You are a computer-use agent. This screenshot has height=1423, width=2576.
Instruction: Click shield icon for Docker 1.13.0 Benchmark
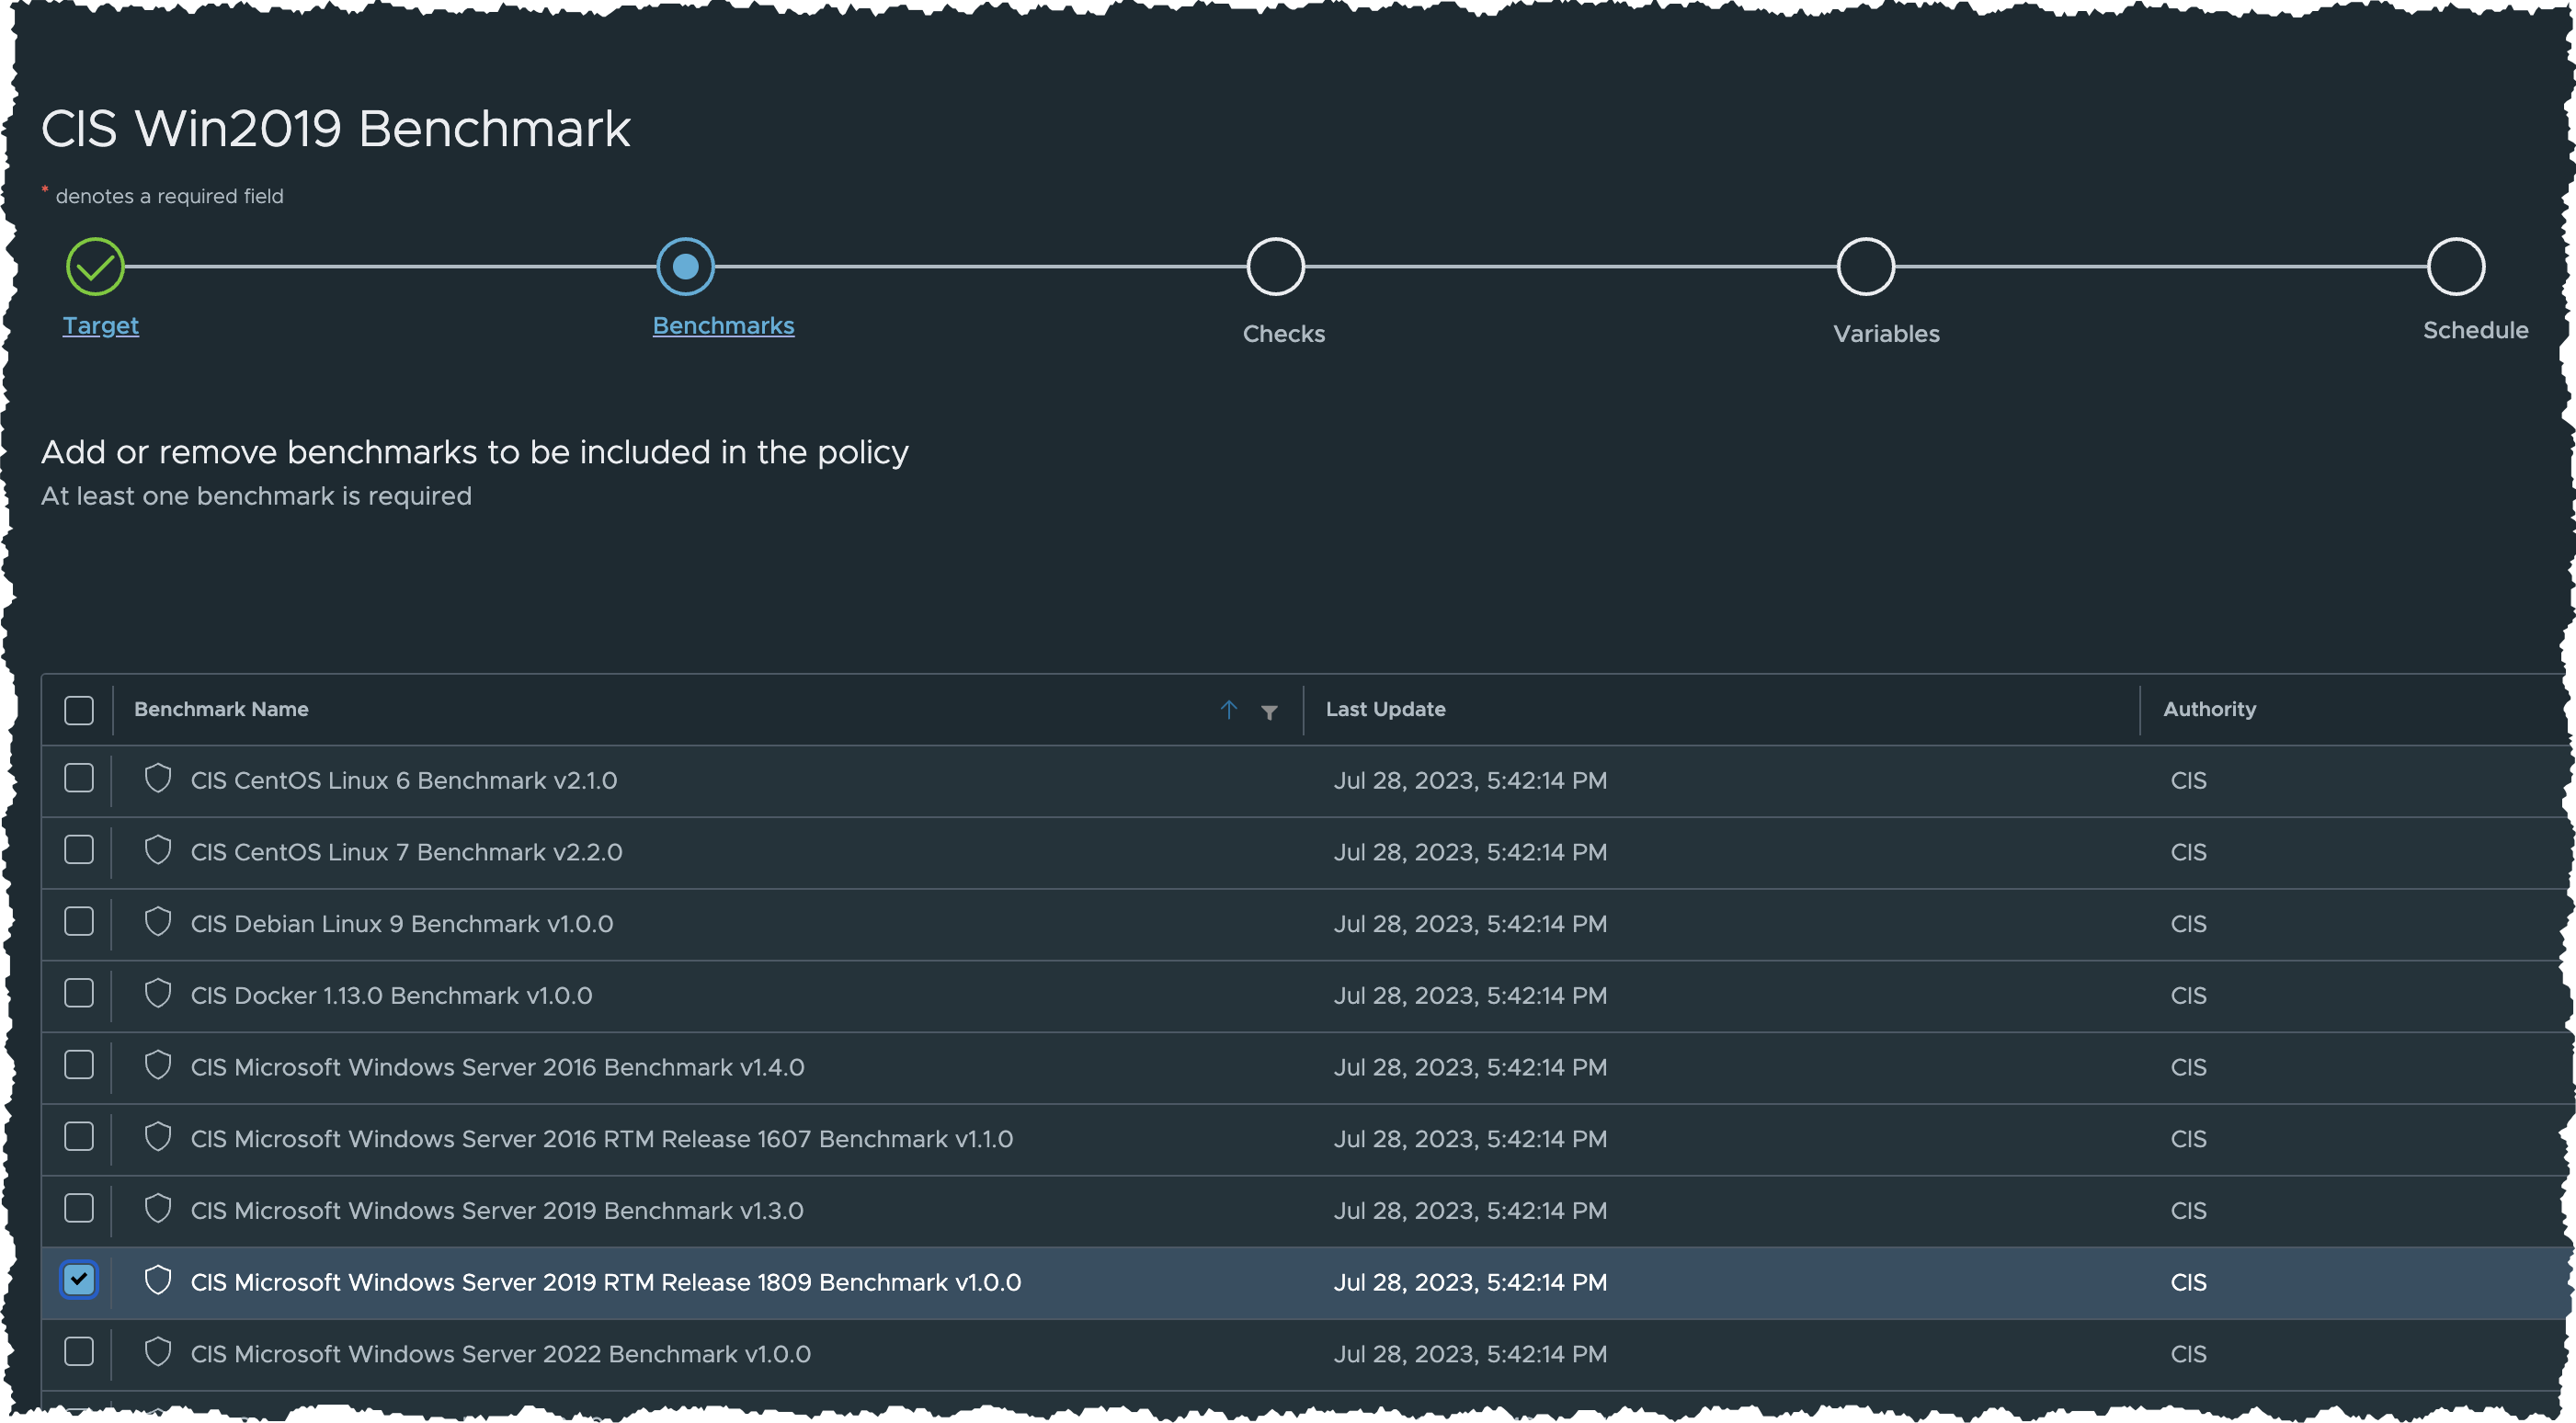158,994
